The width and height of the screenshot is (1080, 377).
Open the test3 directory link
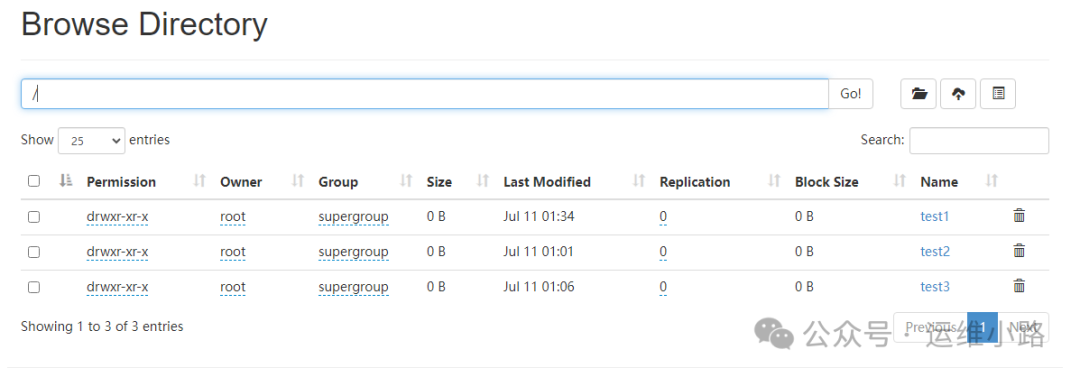[x=935, y=287]
